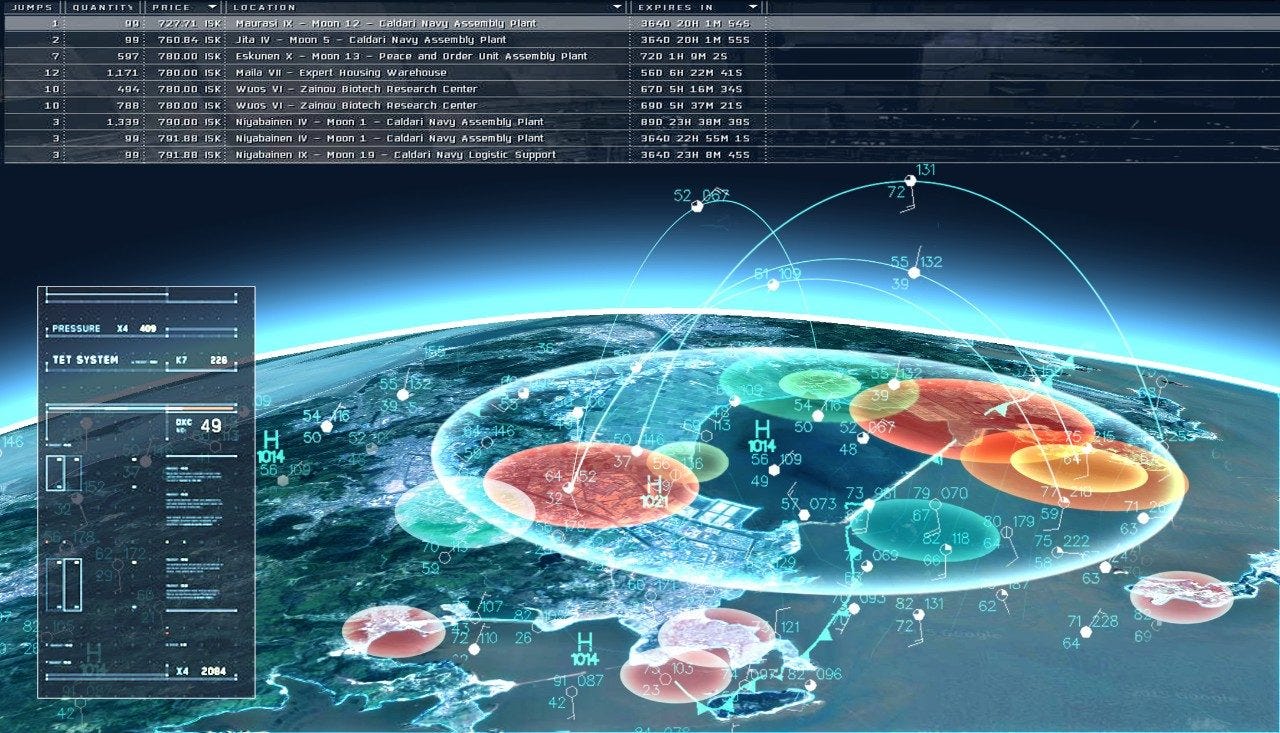Select the red storm cell labeled 64 152
The height and width of the screenshot is (733, 1280).
point(570,480)
